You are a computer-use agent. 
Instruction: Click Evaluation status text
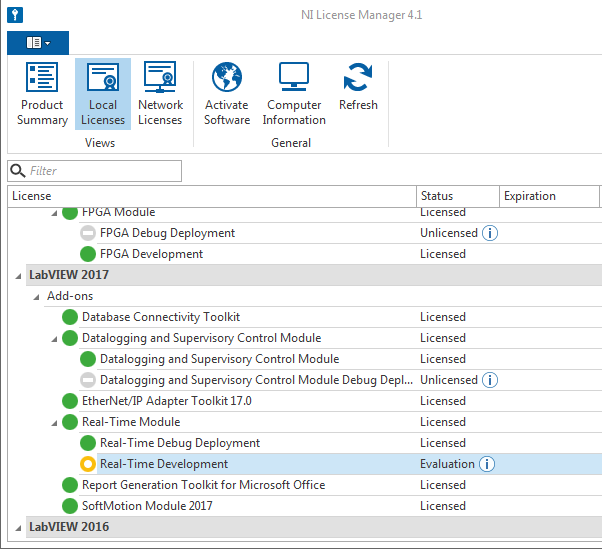click(x=447, y=464)
